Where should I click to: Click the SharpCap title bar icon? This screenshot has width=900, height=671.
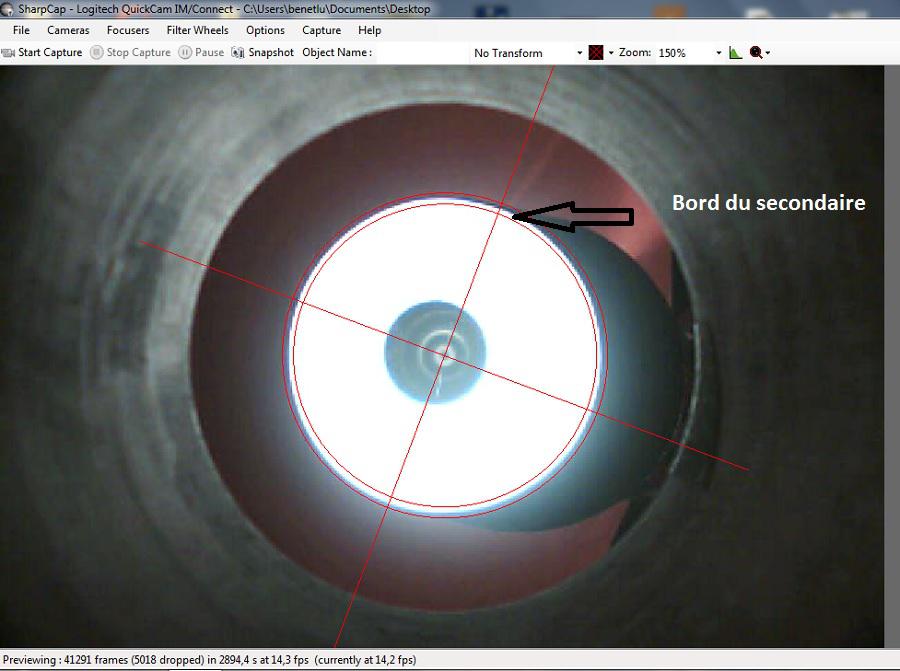point(6,9)
